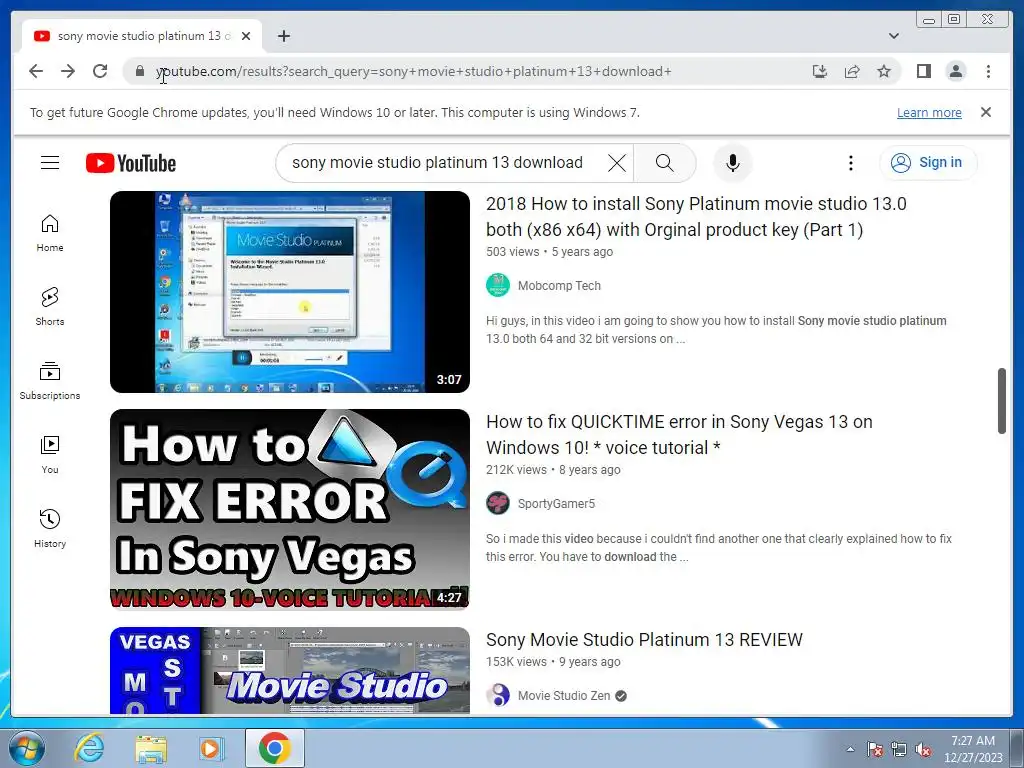Screen dimensions: 1024x768
Task: Follow the Learn more link
Action: click(929, 112)
